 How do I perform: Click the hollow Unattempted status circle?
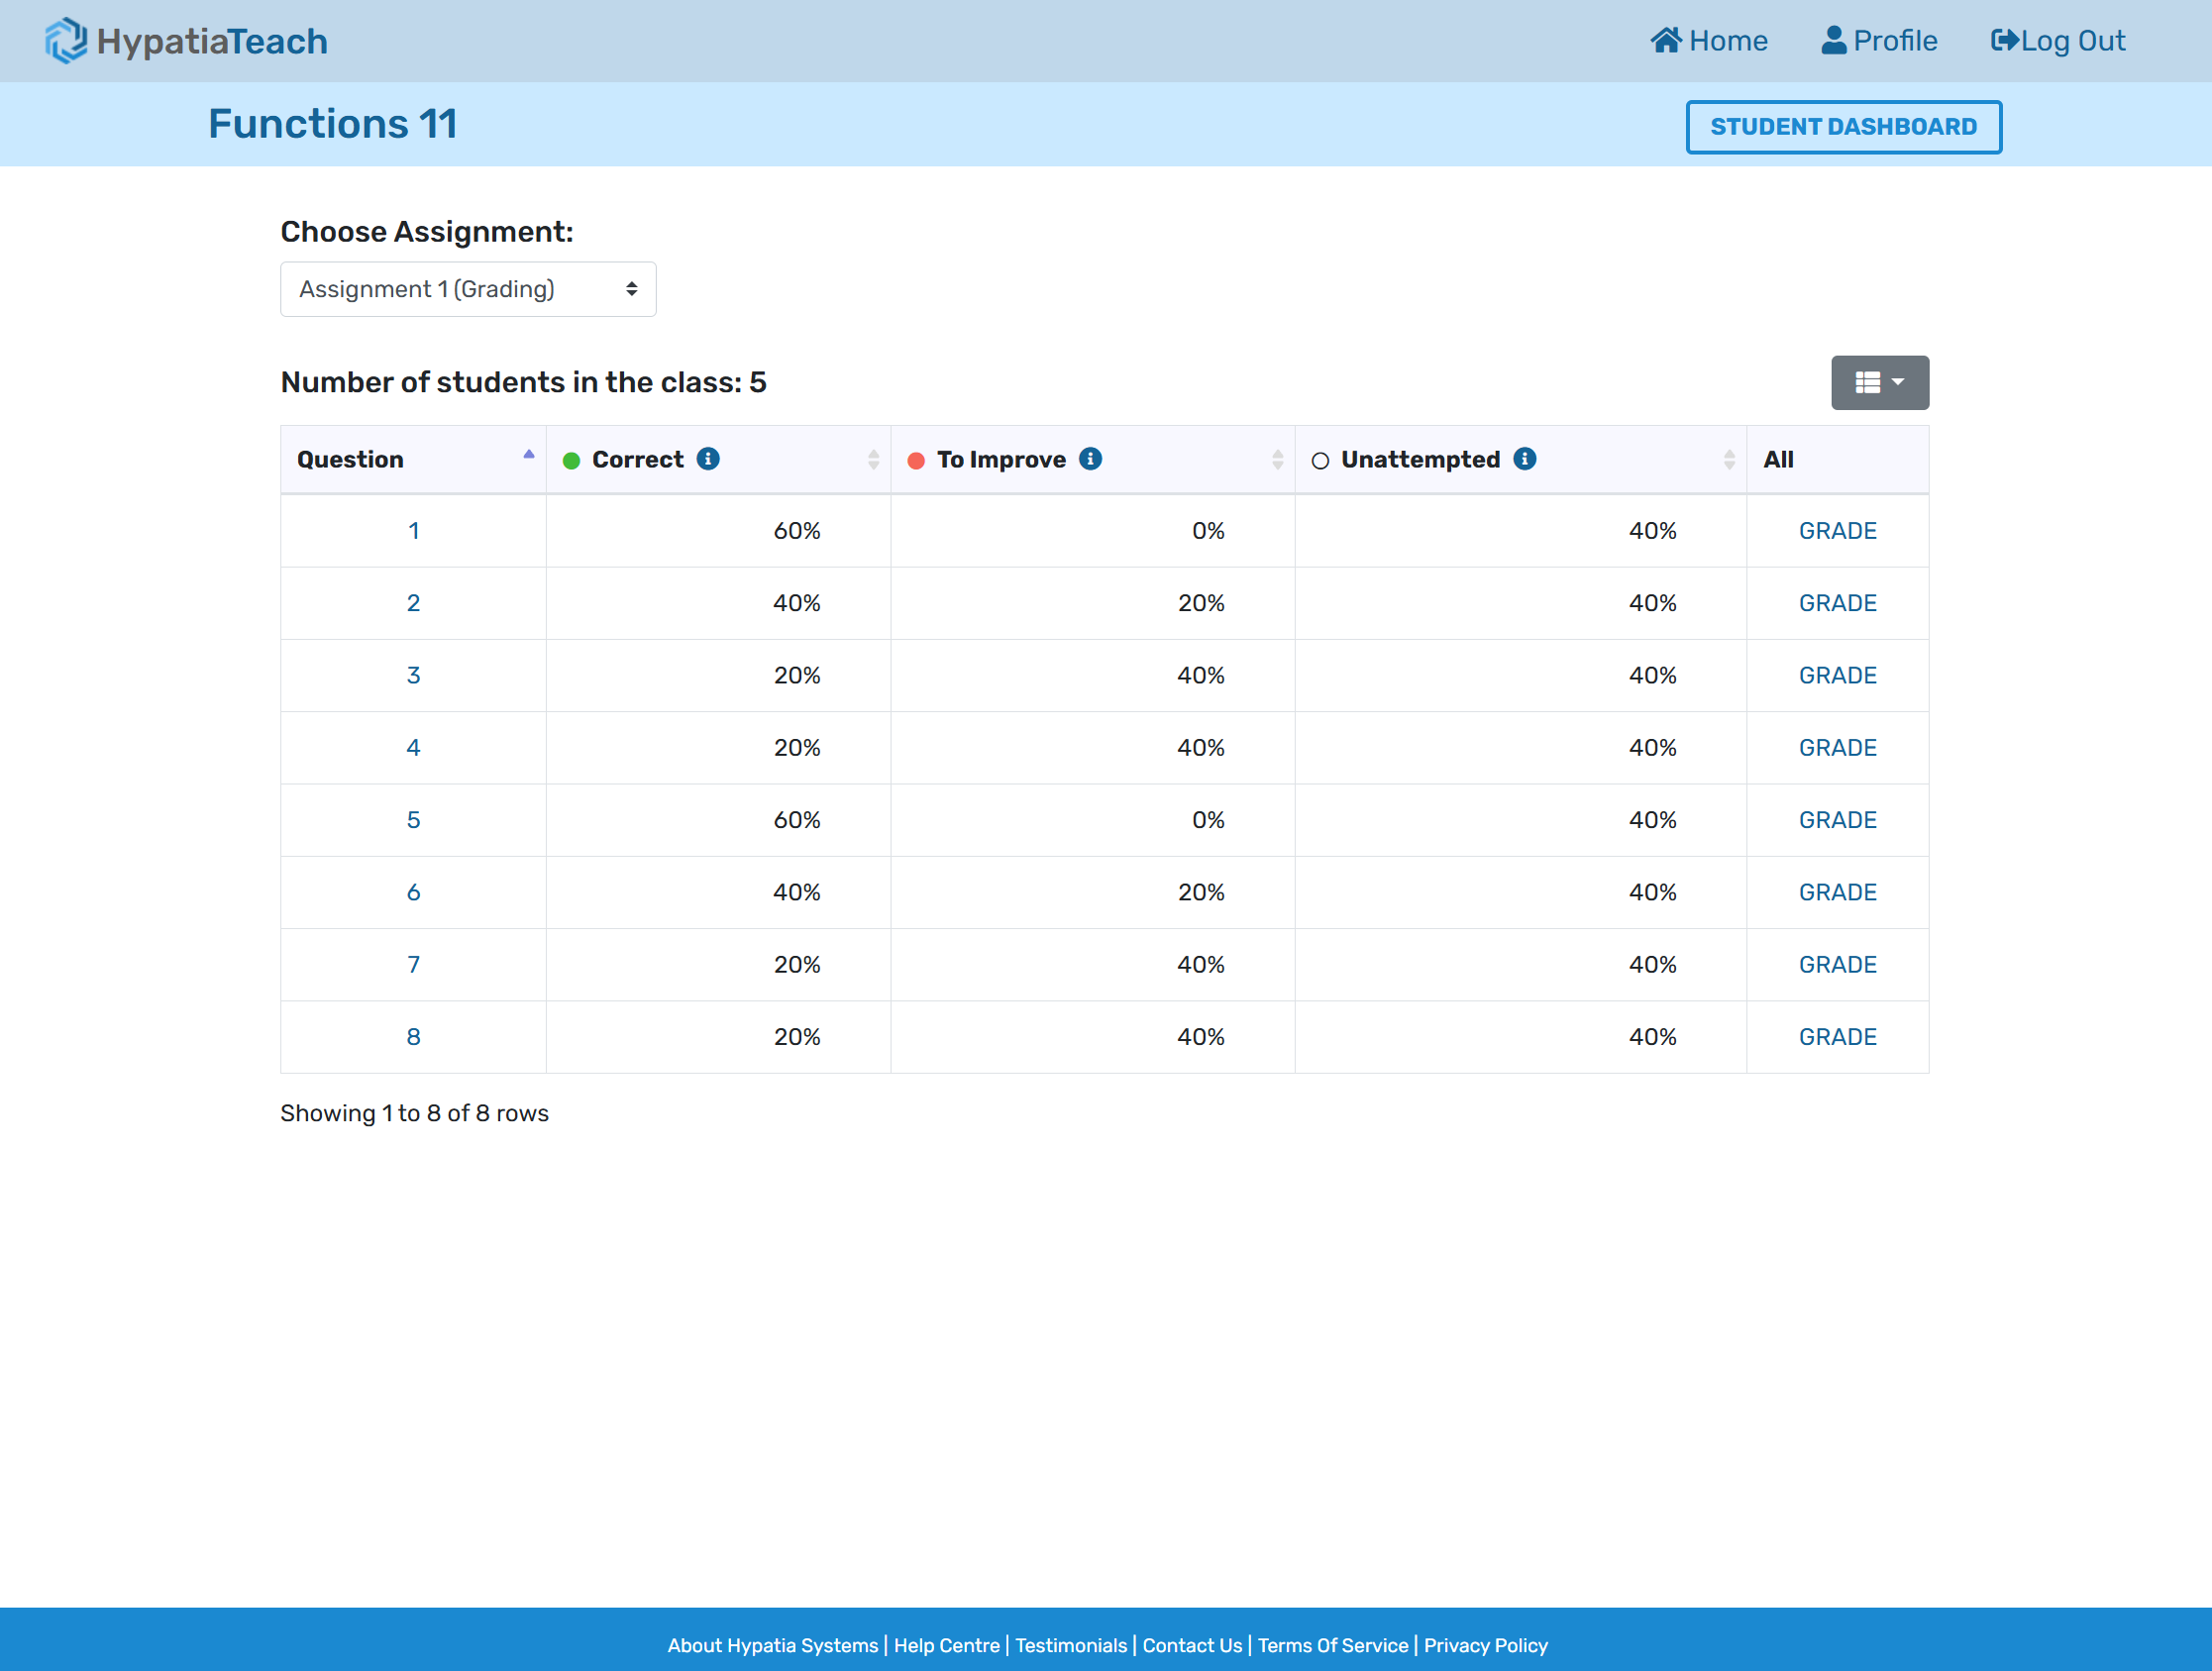(x=1320, y=461)
